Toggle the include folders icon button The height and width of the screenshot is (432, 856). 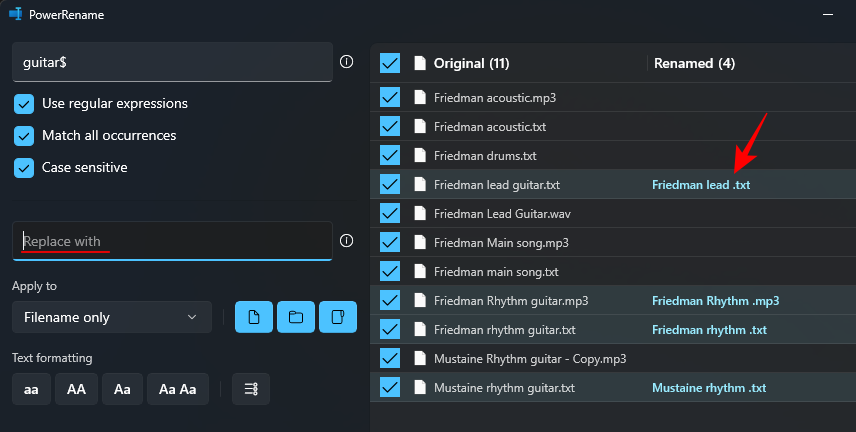[x=296, y=317]
